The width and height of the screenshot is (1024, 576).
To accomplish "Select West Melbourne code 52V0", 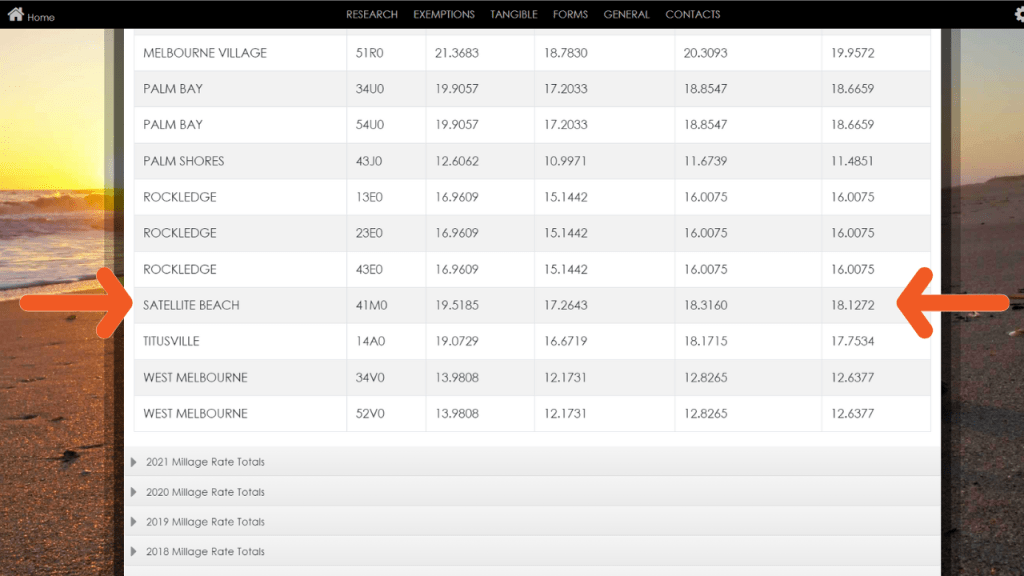I will pyautogui.click(x=371, y=413).
